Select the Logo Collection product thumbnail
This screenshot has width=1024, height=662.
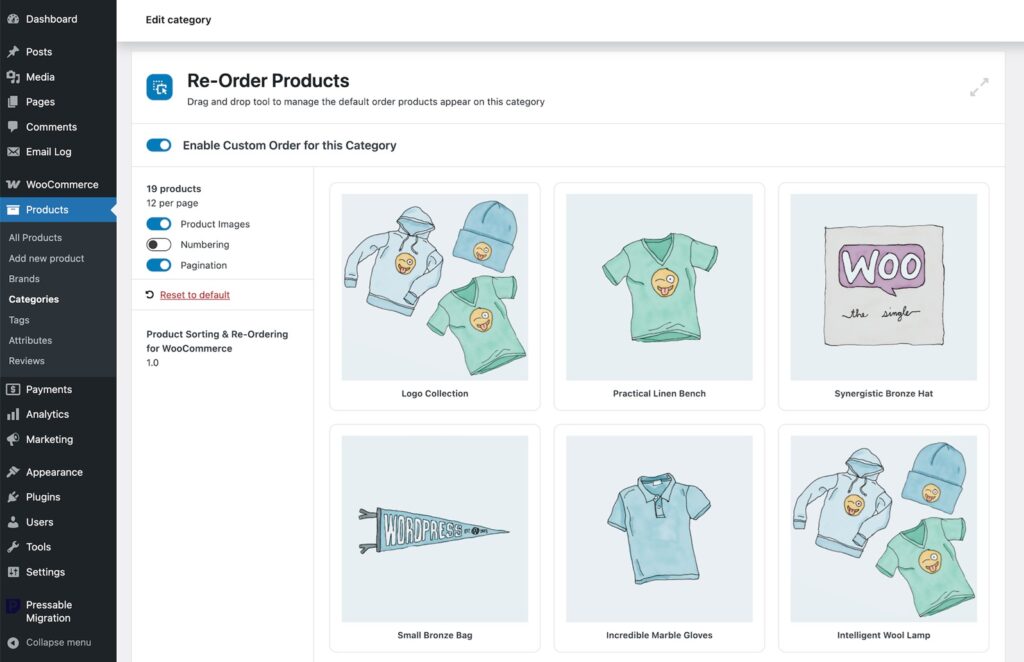click(434, 285)
